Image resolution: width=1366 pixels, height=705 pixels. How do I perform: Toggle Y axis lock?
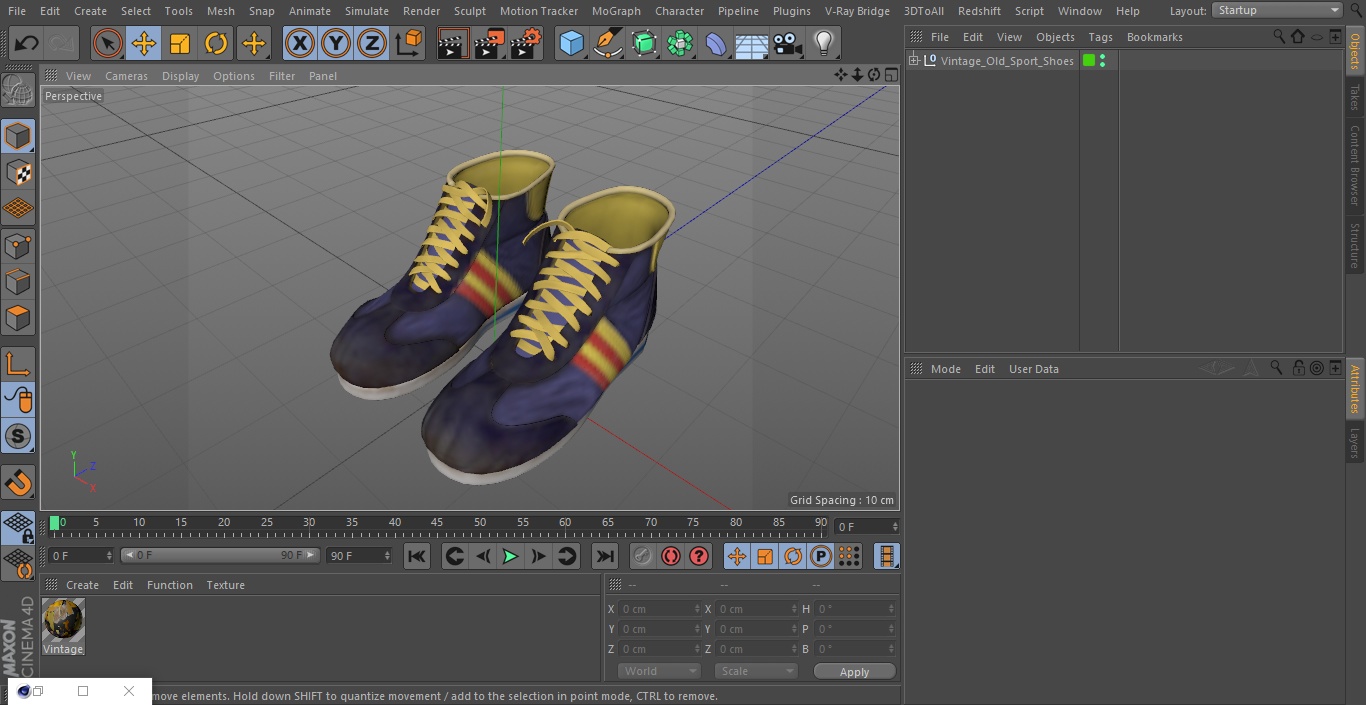pyautogui.click(x=336, y=43)
